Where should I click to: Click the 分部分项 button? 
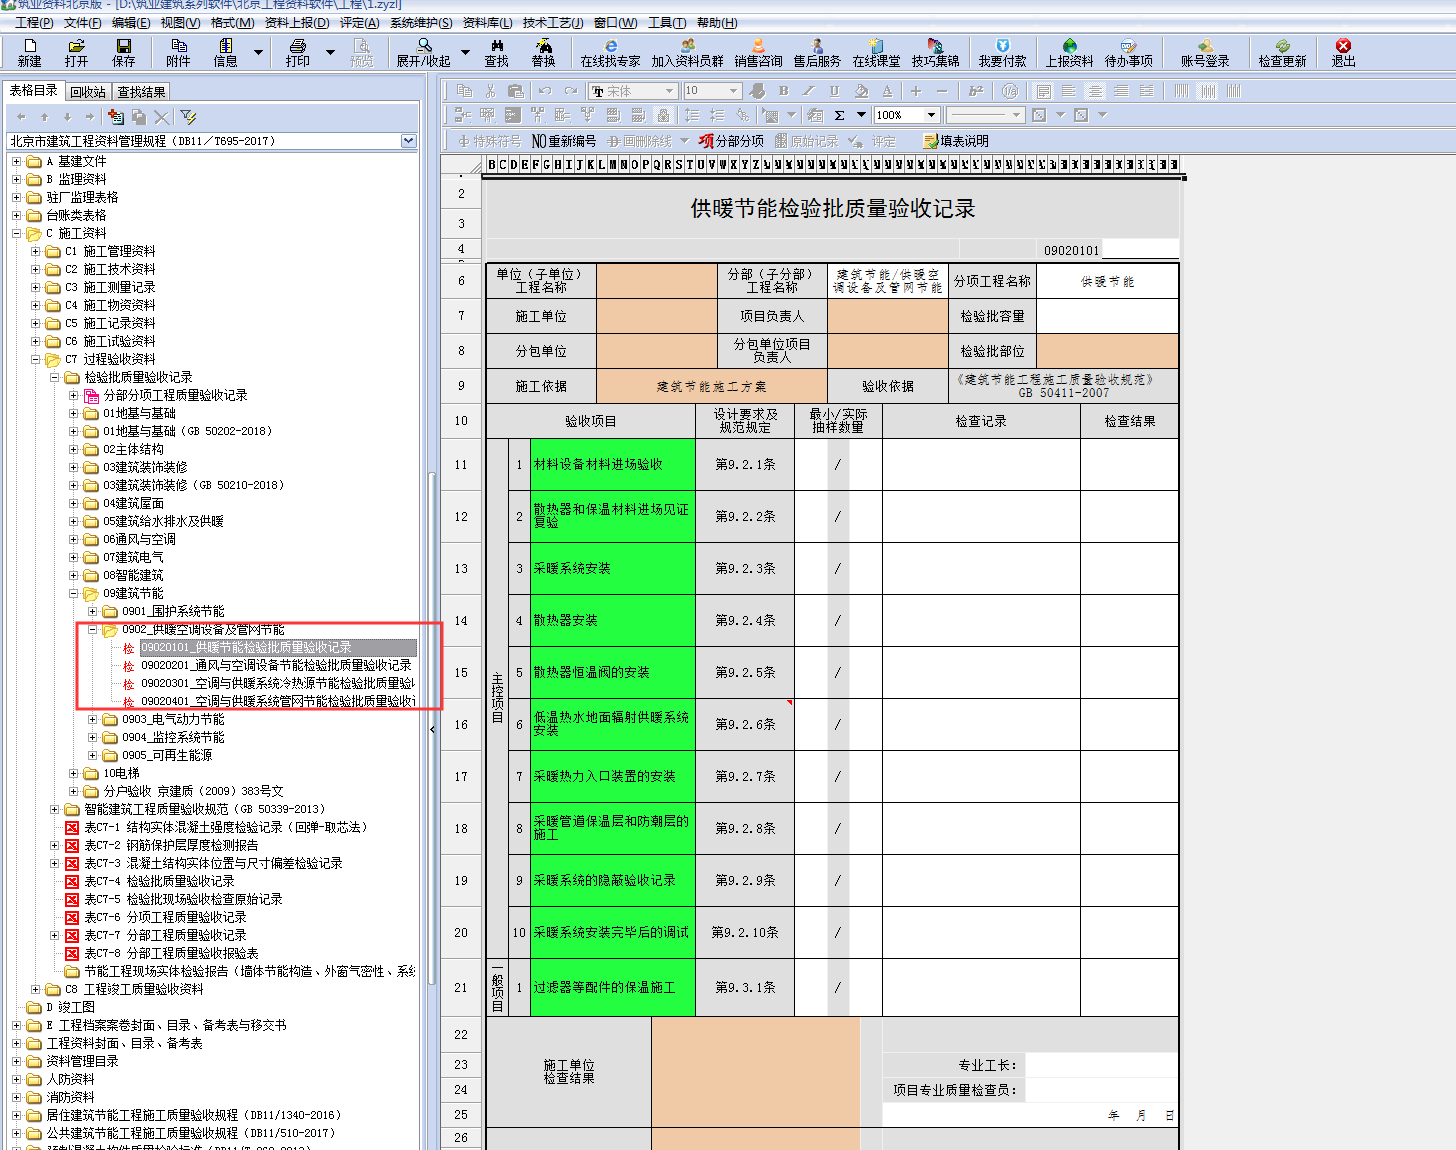731,141
